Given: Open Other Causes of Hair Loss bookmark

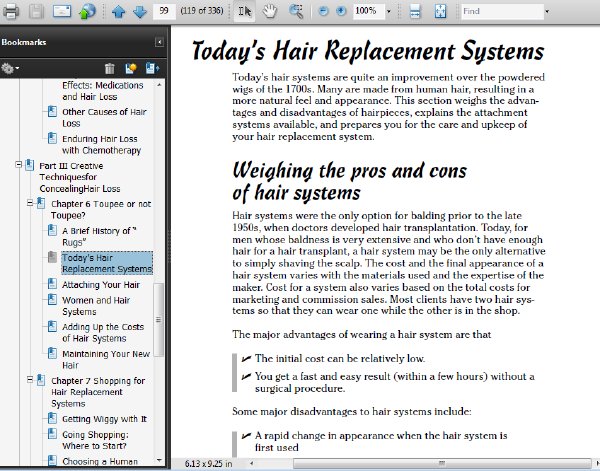Looking at the screenshot, I should point(104,117).
